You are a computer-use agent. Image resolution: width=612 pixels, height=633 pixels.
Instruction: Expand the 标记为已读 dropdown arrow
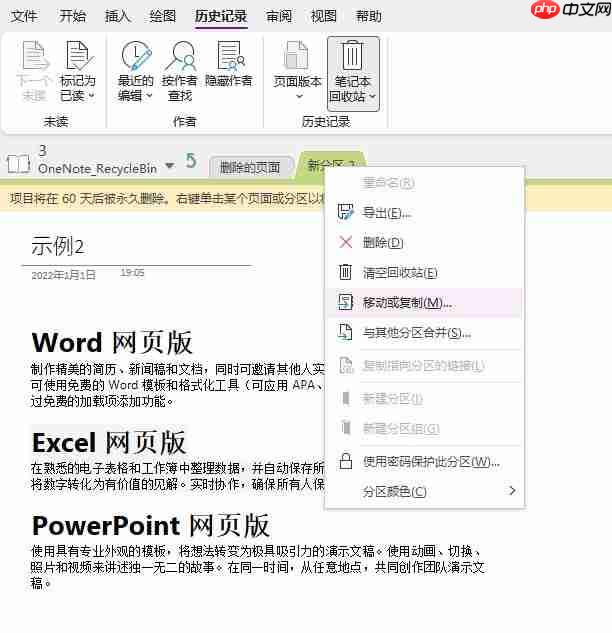click(x=91, y=96)
